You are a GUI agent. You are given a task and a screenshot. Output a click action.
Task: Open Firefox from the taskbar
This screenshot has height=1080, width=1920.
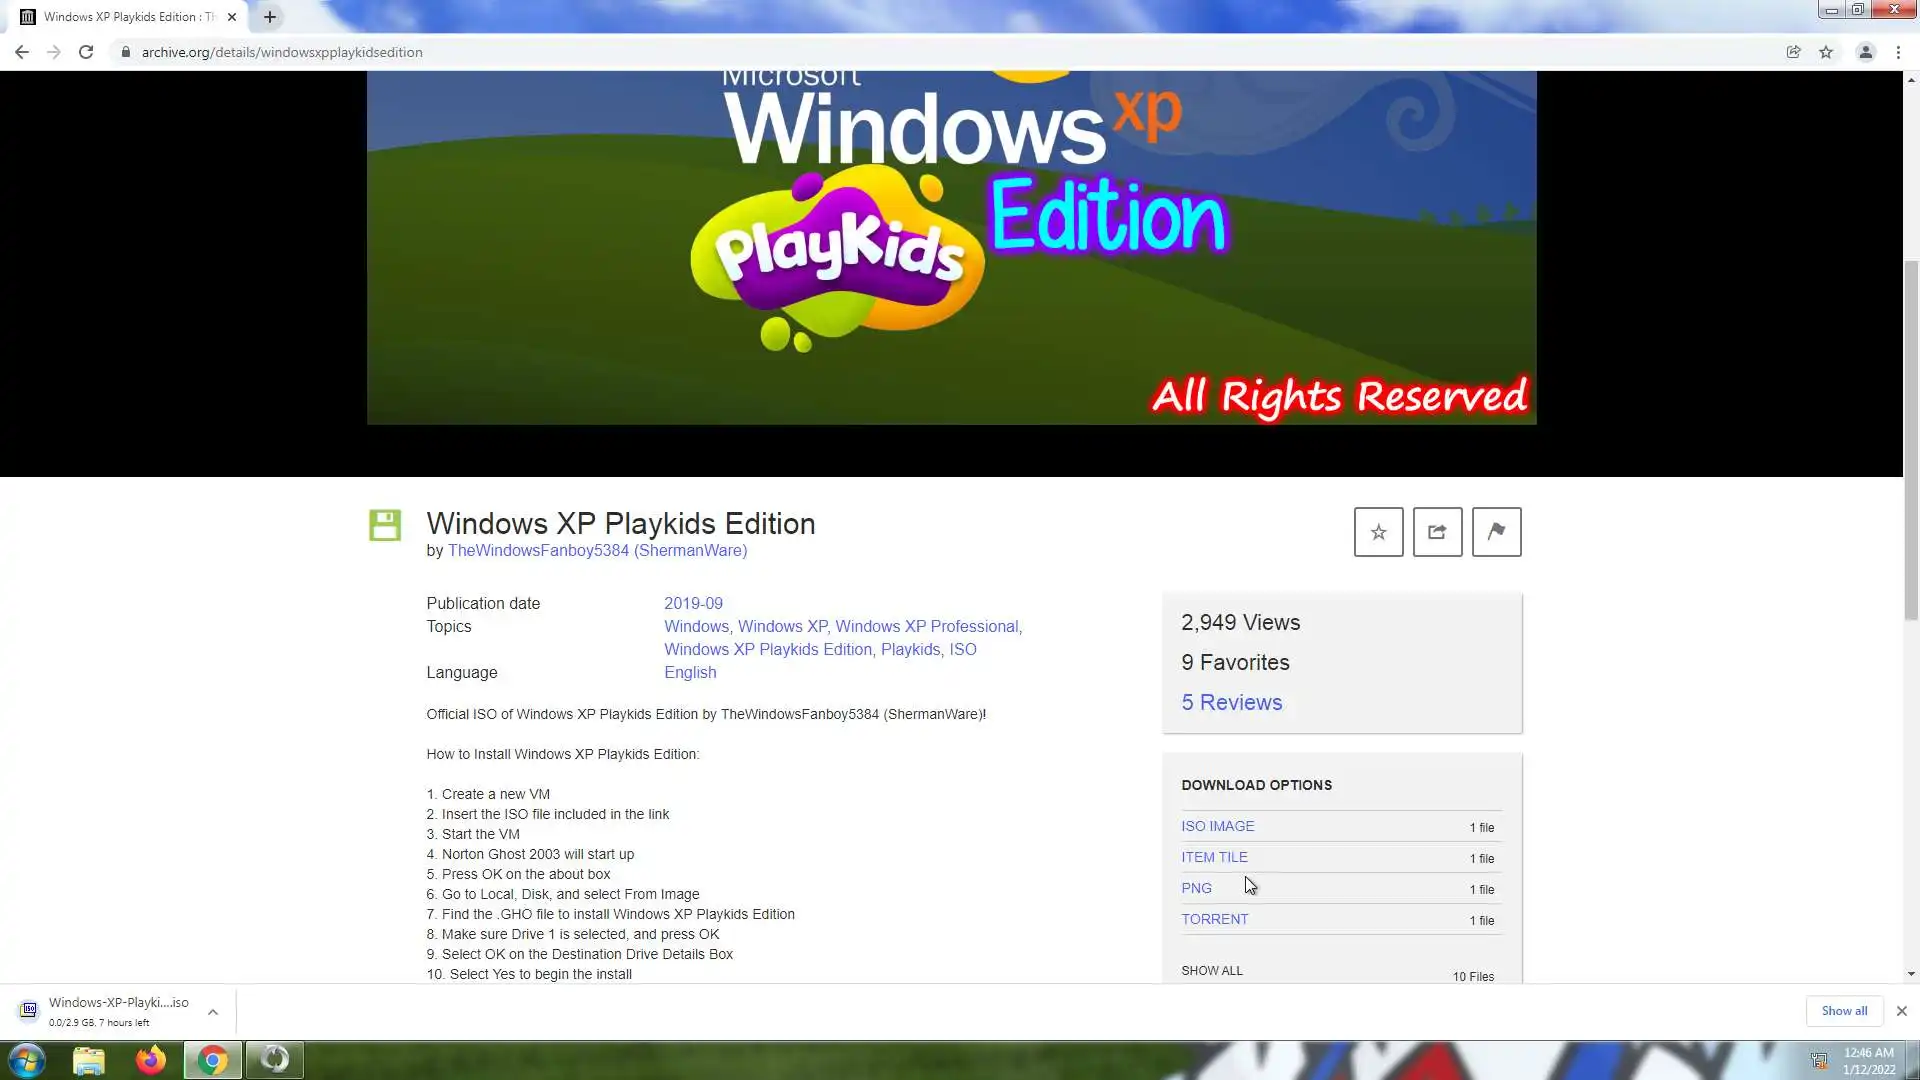pyautogui.click(x=151, y=1060)
